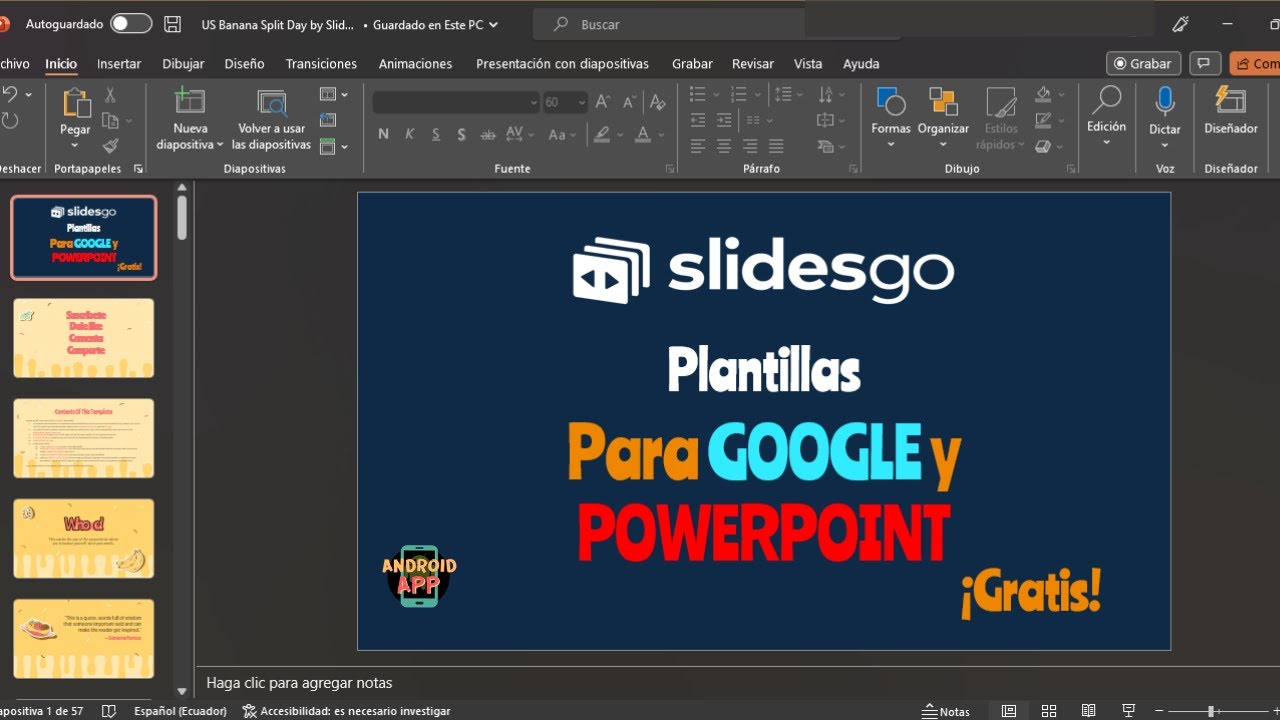
Task: Click the shape effects icon
Action: tap(1043, 146)
